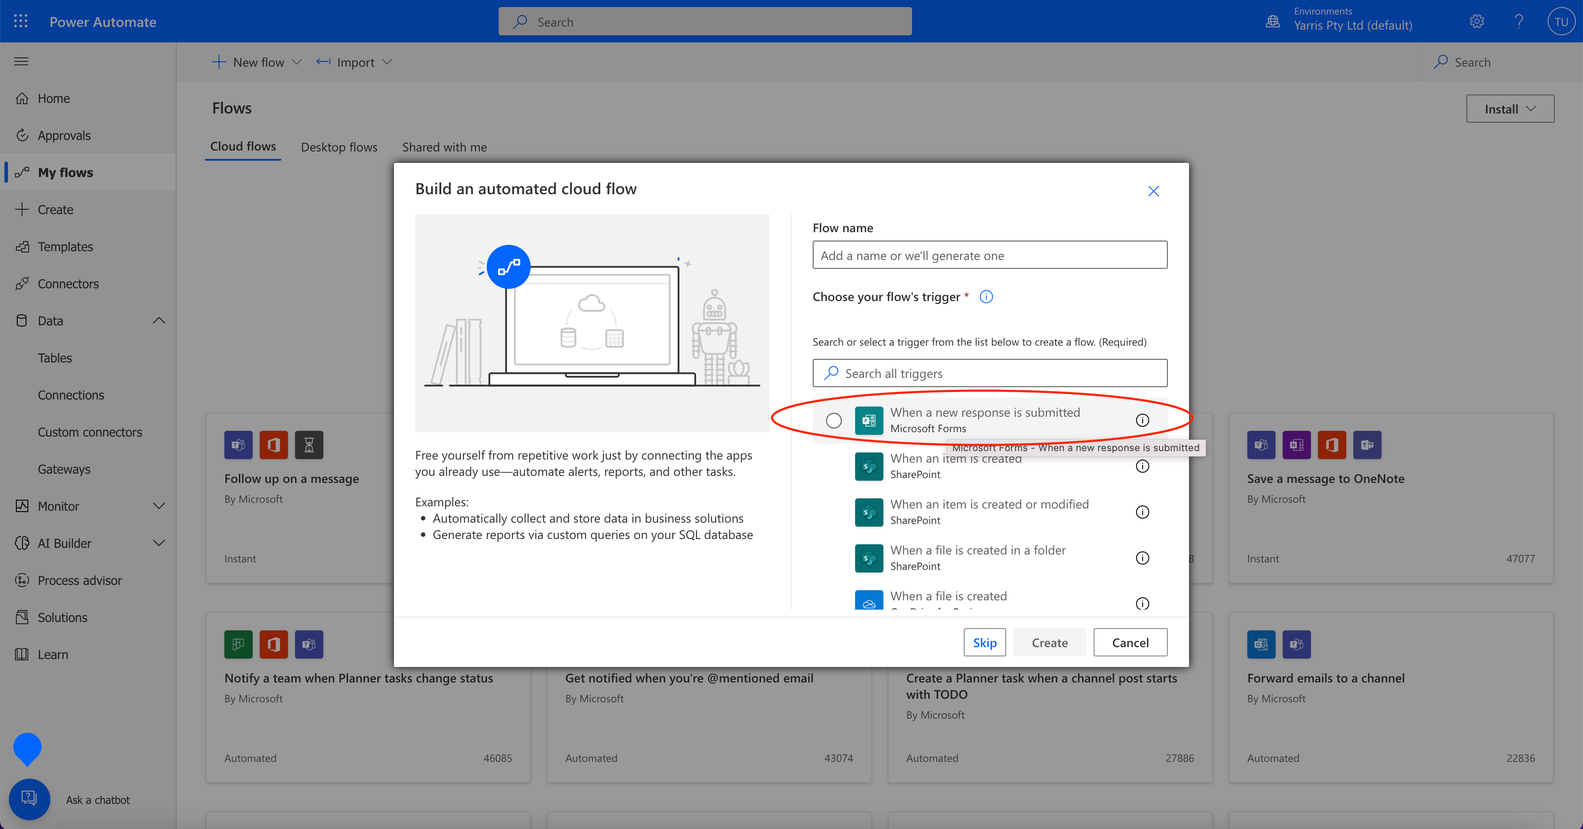Switch to the Desktop flows tab

point(339,147)
